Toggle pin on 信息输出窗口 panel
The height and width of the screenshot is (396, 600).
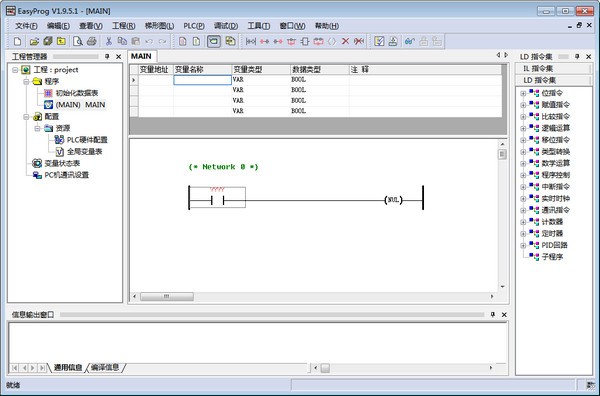[493, 315]
